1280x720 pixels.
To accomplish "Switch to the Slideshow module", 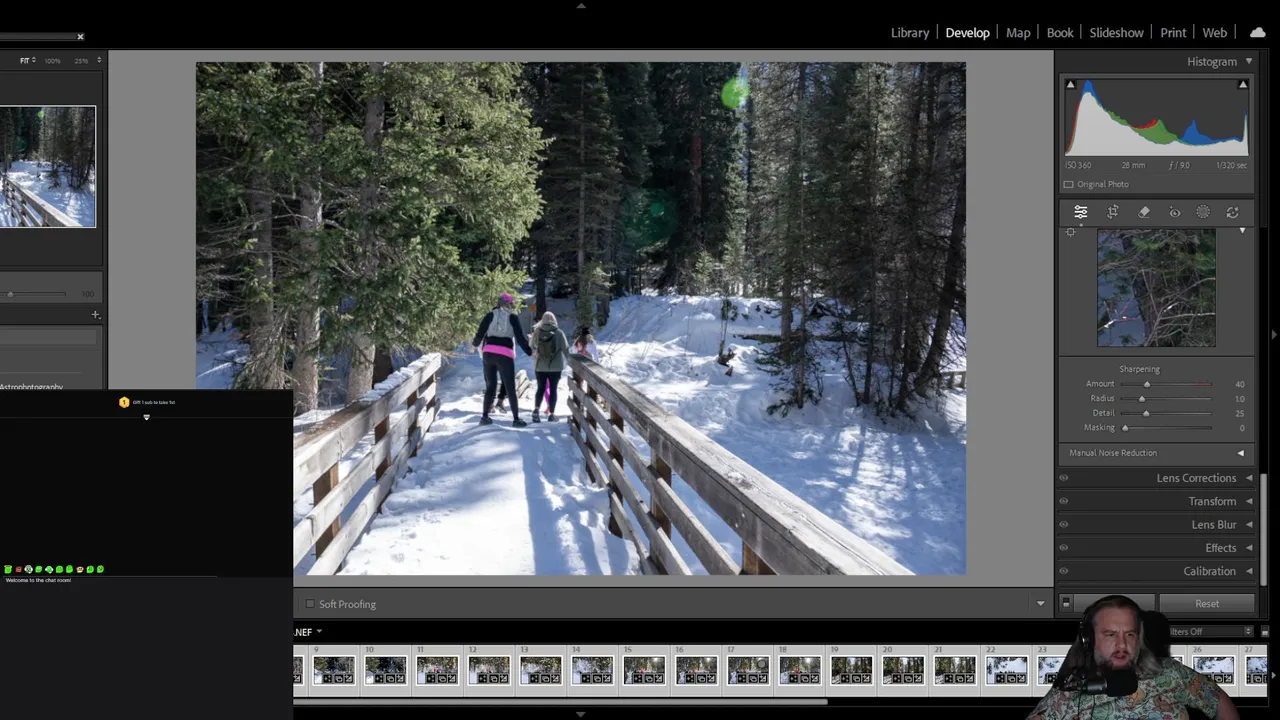I will [1116, 33].
